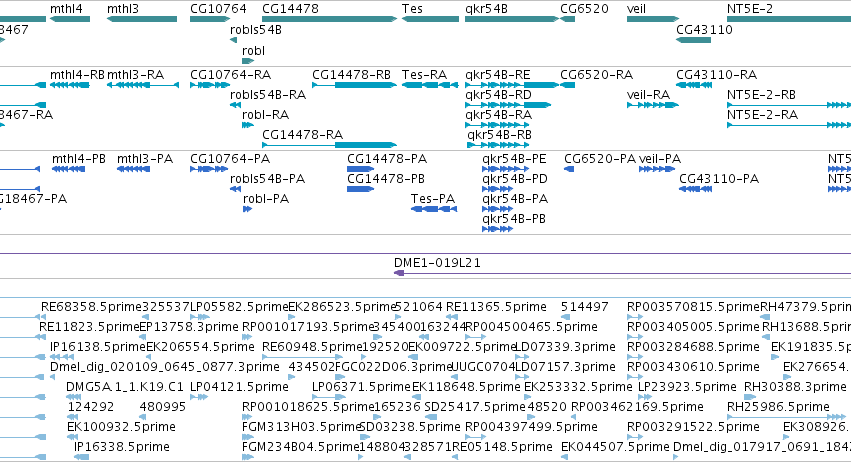Click EST label EK206554.5prime

click(x=200, y=347)
